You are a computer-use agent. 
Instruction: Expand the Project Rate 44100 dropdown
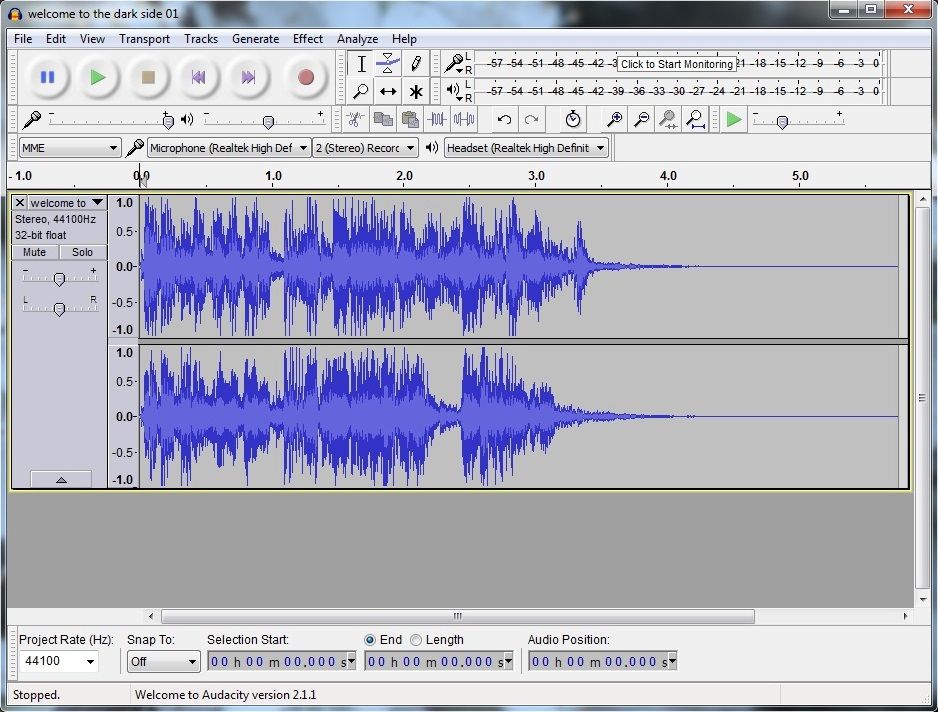point(59,662)
